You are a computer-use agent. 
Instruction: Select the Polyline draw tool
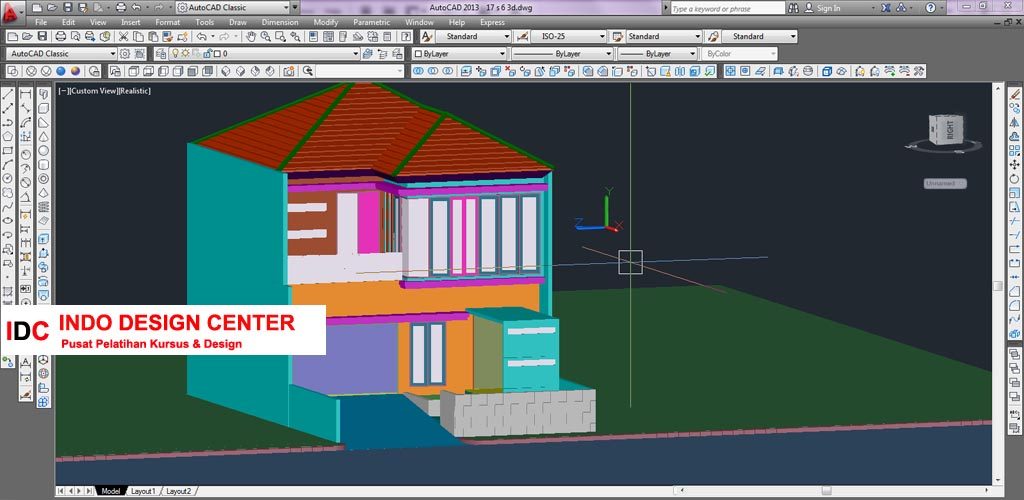pyautogui.click(x=7, y=122)
